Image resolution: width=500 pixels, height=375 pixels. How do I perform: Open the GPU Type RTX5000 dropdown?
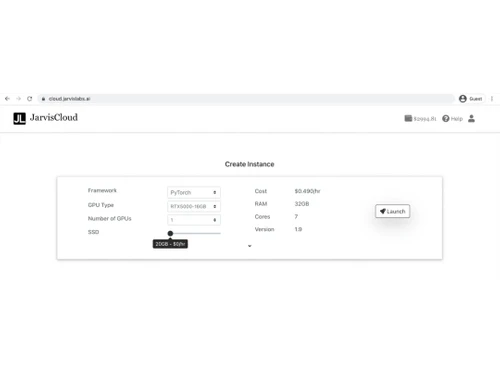(194, 206)
